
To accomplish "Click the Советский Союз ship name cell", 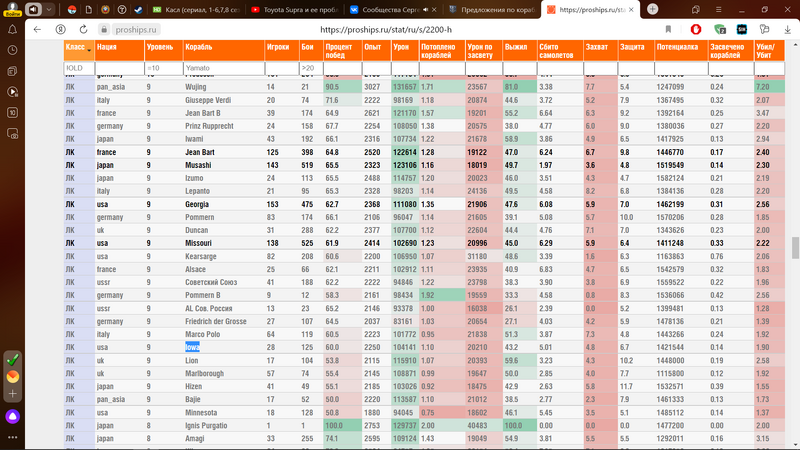I will 211,282.
